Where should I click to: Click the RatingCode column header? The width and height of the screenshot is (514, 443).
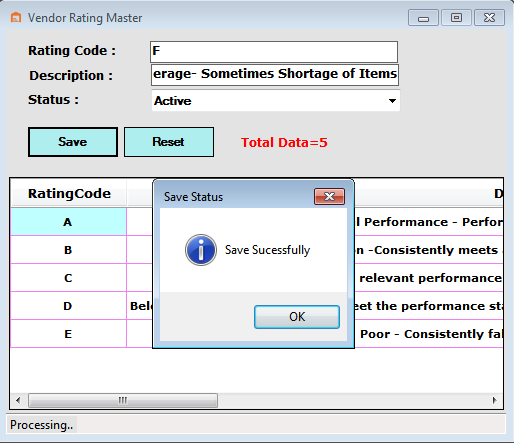[x=69, y=194]
